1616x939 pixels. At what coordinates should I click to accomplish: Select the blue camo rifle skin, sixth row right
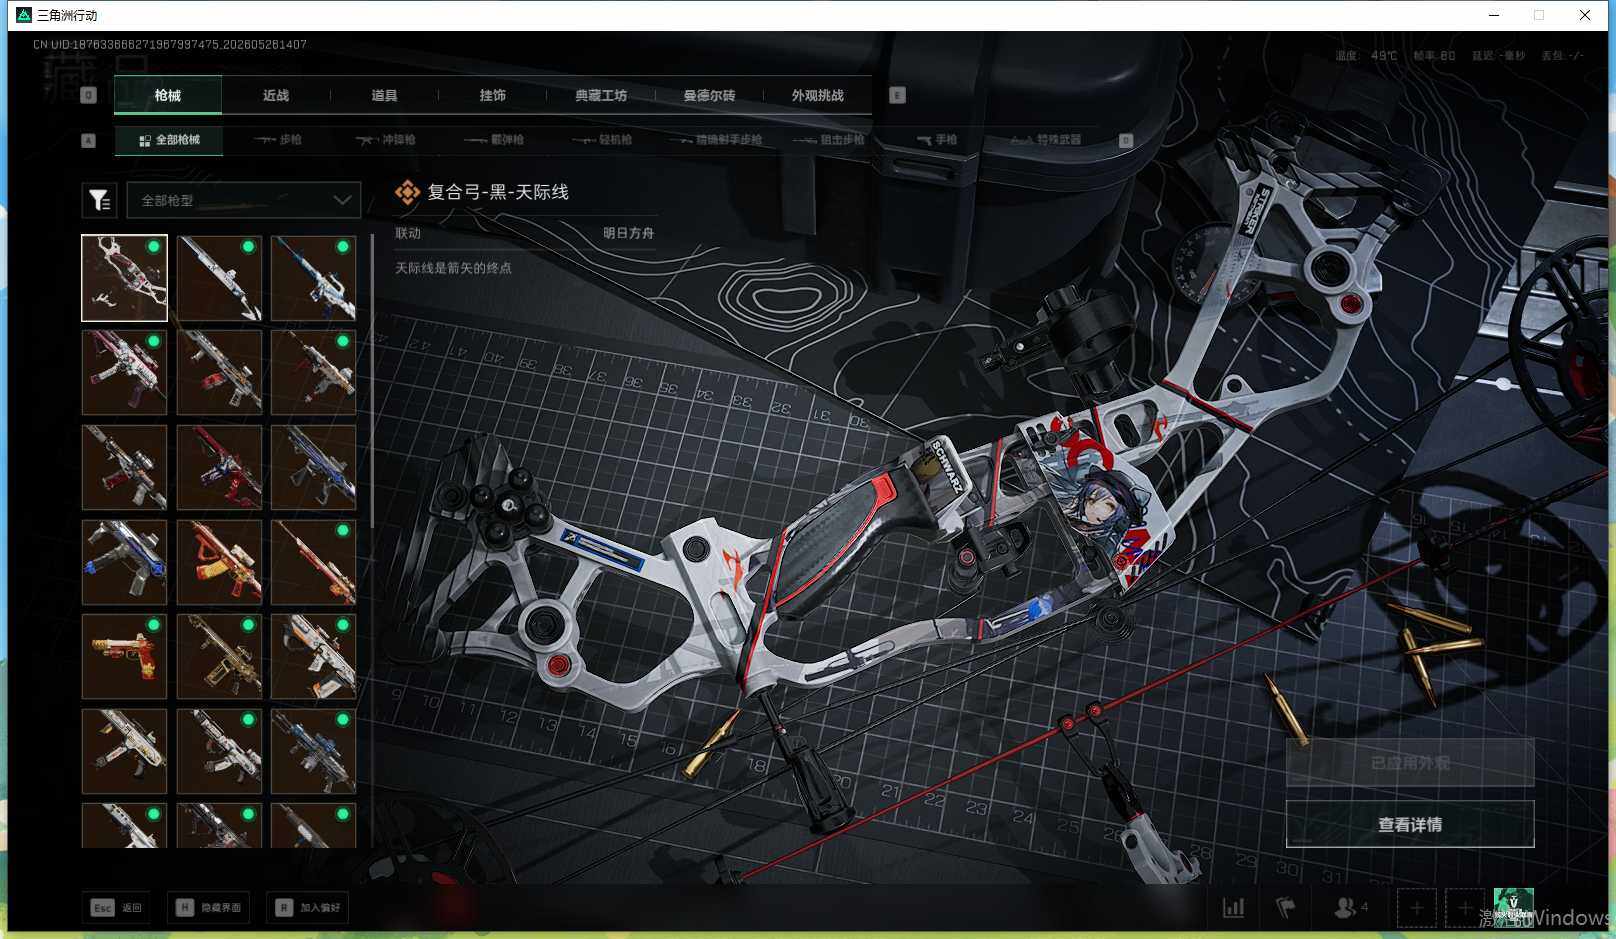[313, 752]
